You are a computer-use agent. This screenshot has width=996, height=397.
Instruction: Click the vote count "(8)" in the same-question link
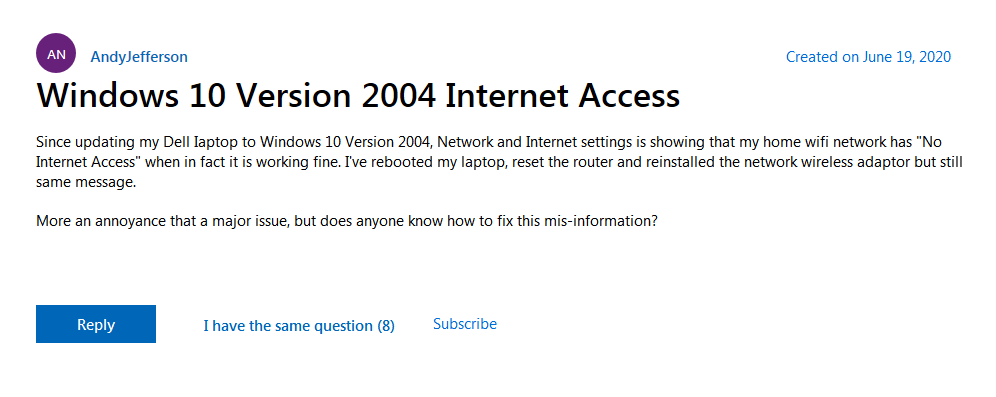386,326
